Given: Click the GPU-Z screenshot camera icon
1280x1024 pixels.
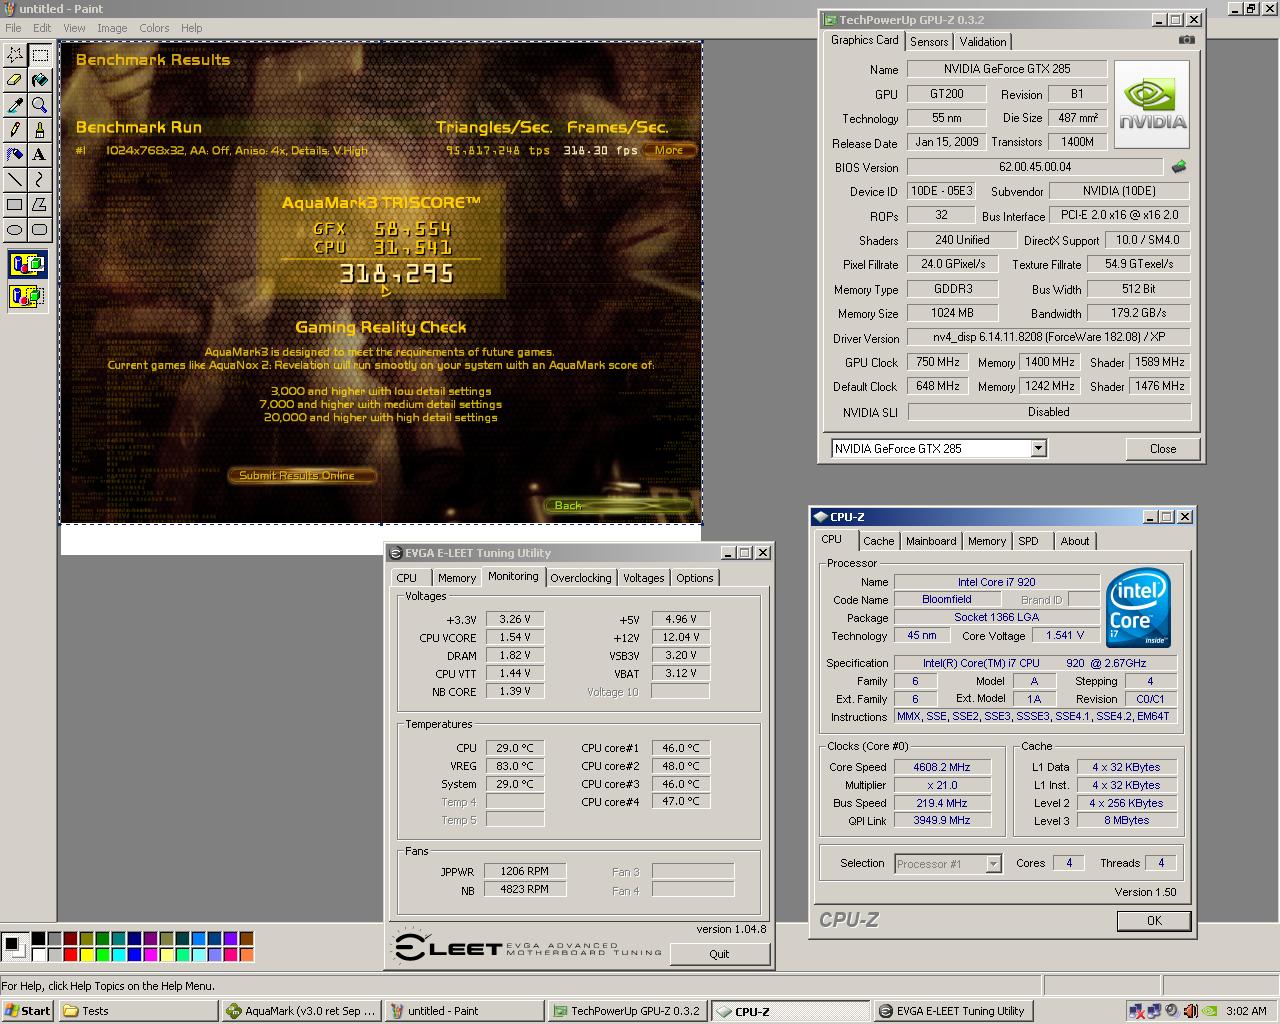Looking at the screenshot, I should pyautogui.click(x=1186, y=40).
